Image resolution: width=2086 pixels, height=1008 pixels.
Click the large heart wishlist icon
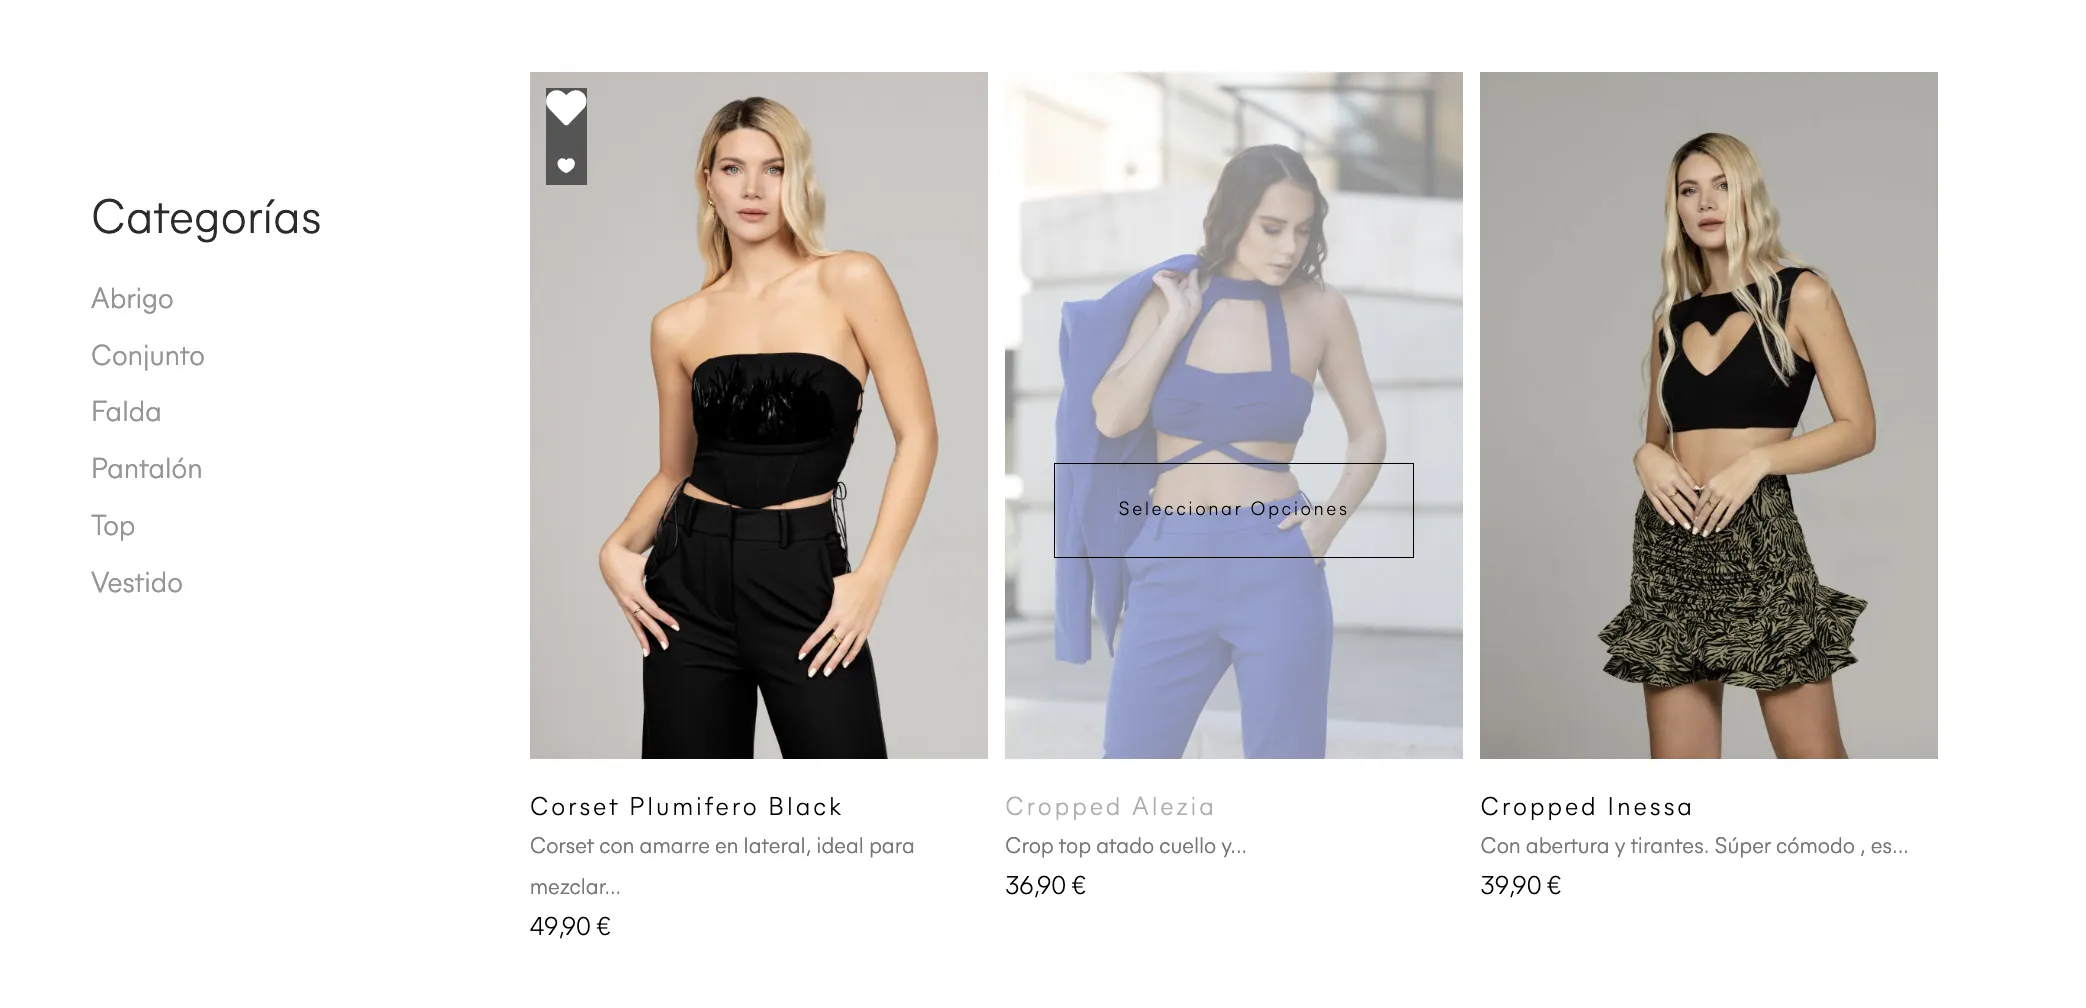[566, 108]
